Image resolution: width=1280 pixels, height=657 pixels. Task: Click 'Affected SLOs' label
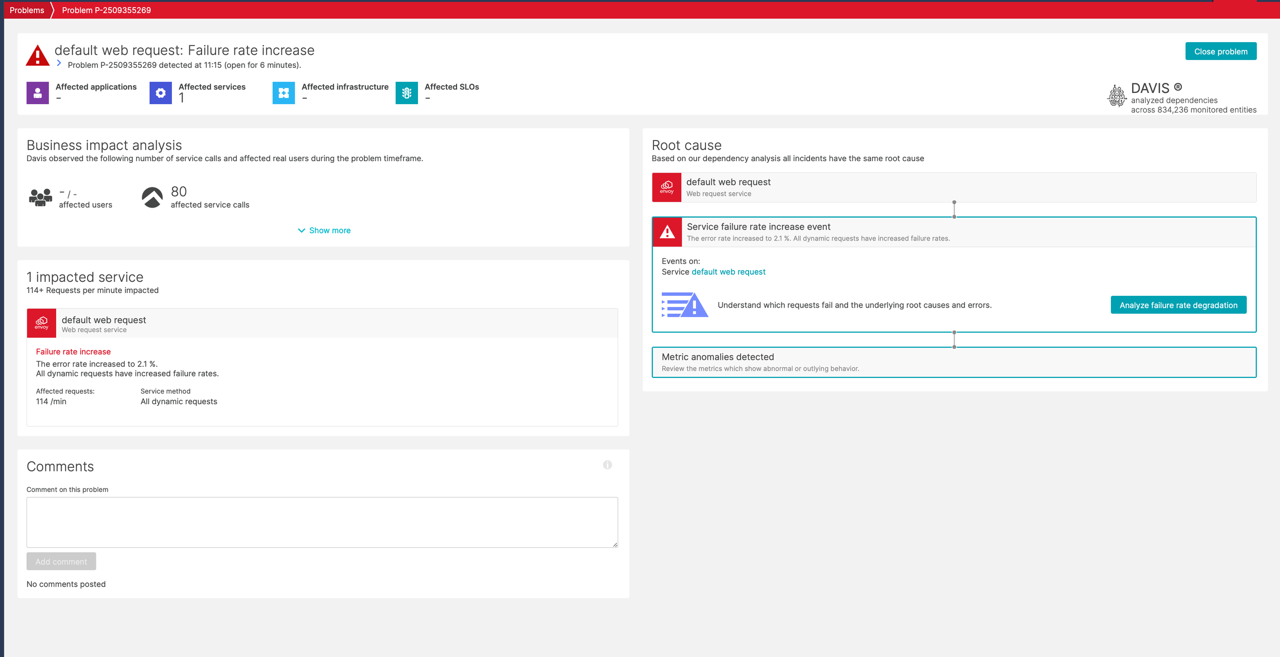point(452,87)
